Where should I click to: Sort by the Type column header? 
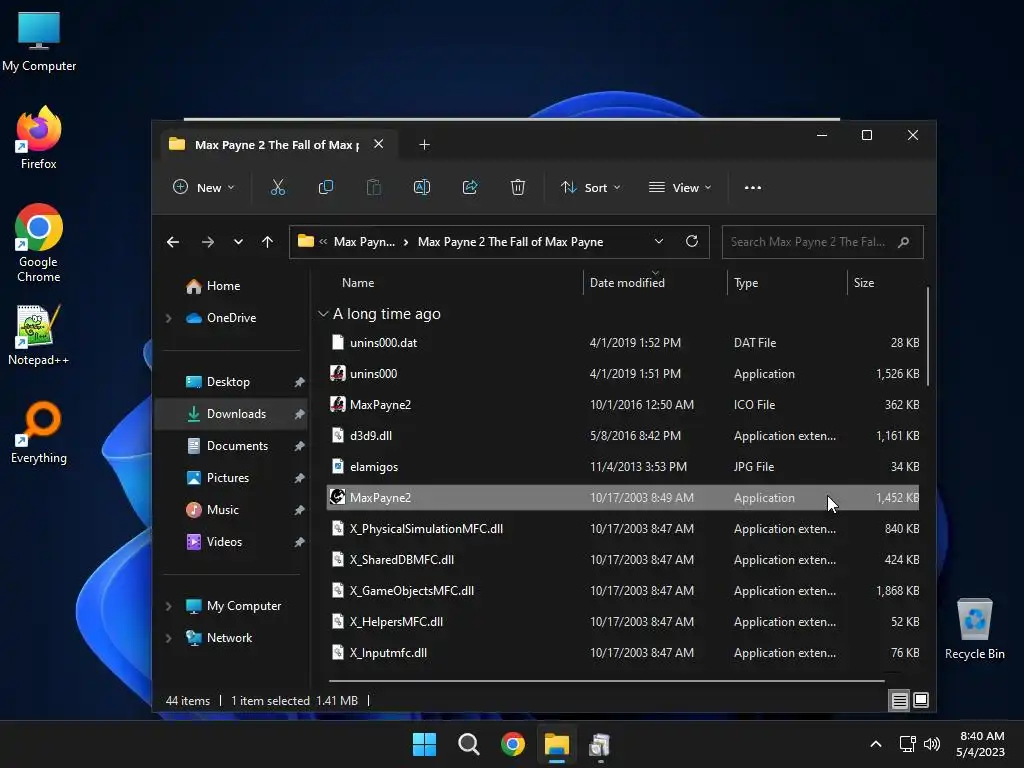(x=746, y=283)
